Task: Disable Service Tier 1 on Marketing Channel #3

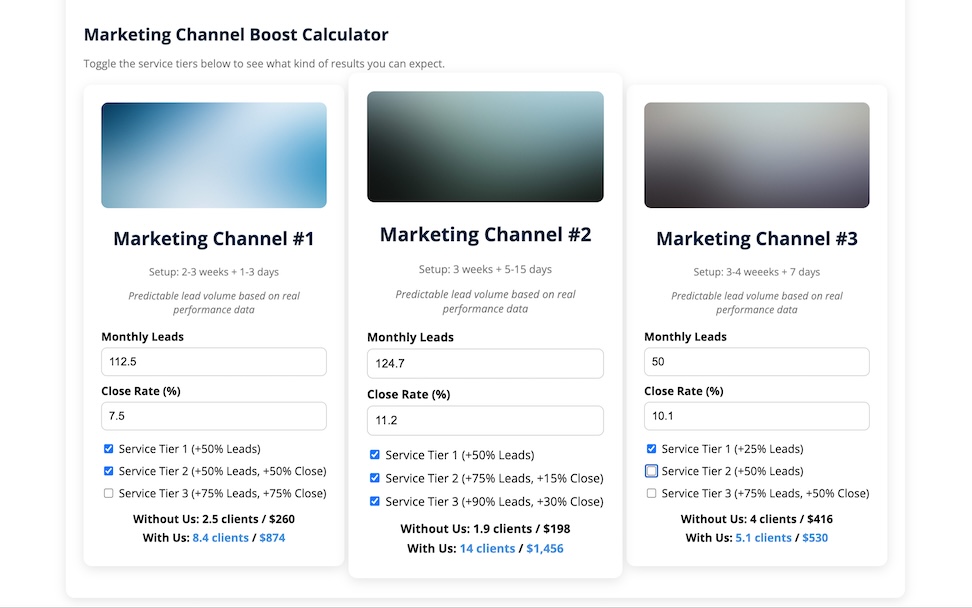Action: coord(651,449)
